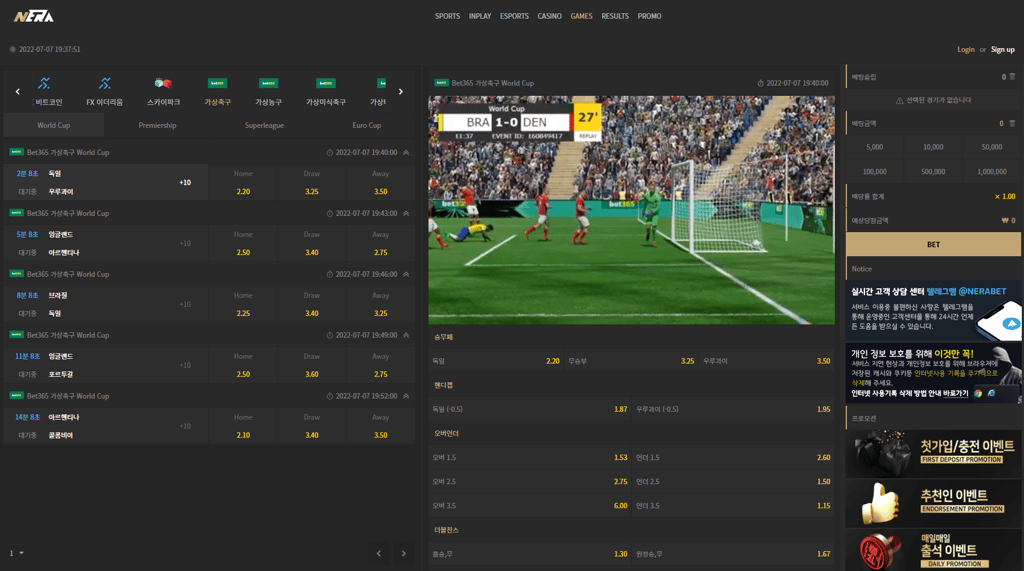Pick Home odds 2.20 in 19:40 match list

click(243, 182)
